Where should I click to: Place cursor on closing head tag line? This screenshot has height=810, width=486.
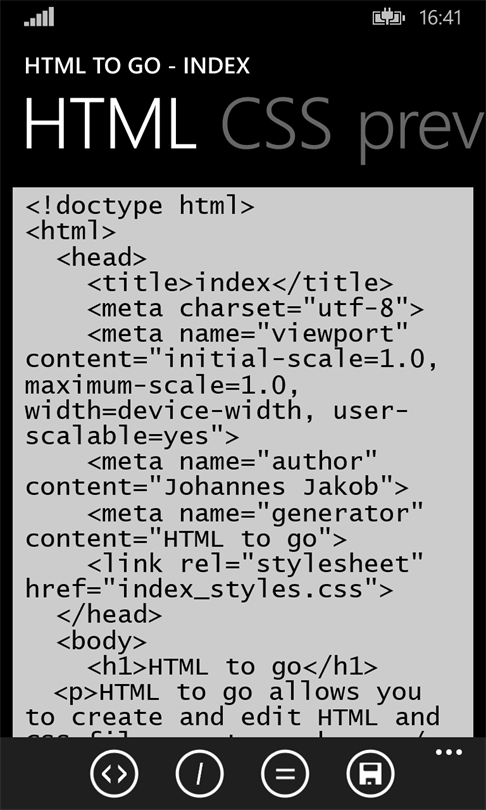[x=109, y=615]
